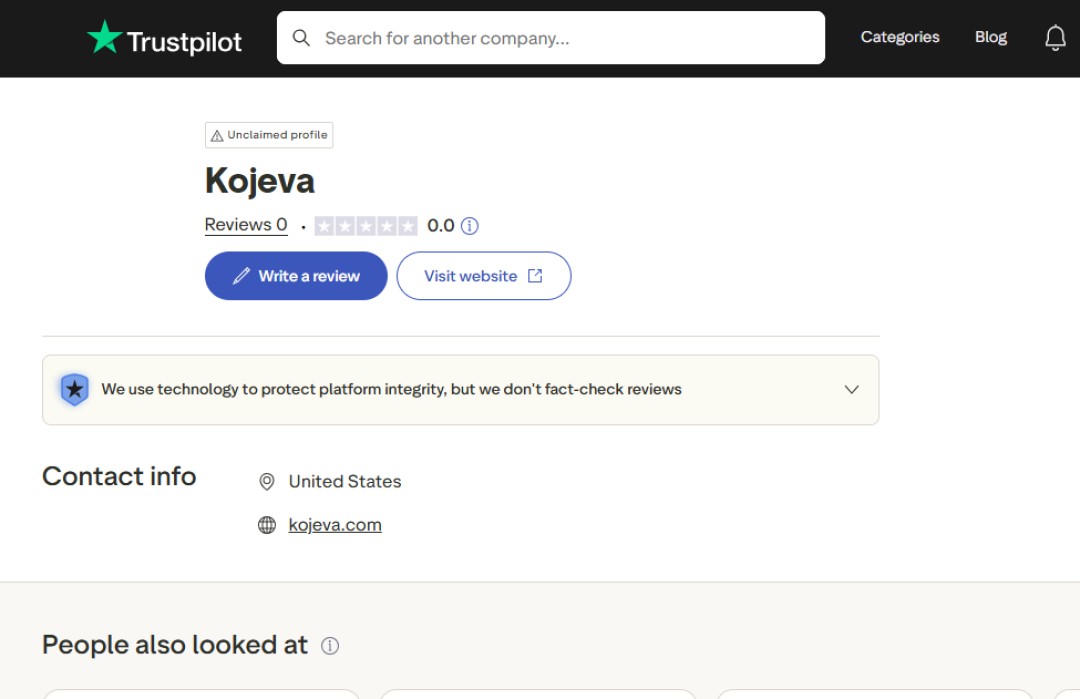Screen dimensions: 1080x699
Task: Expand the fact-check reviews banner
Action: (x=460, y=390)
